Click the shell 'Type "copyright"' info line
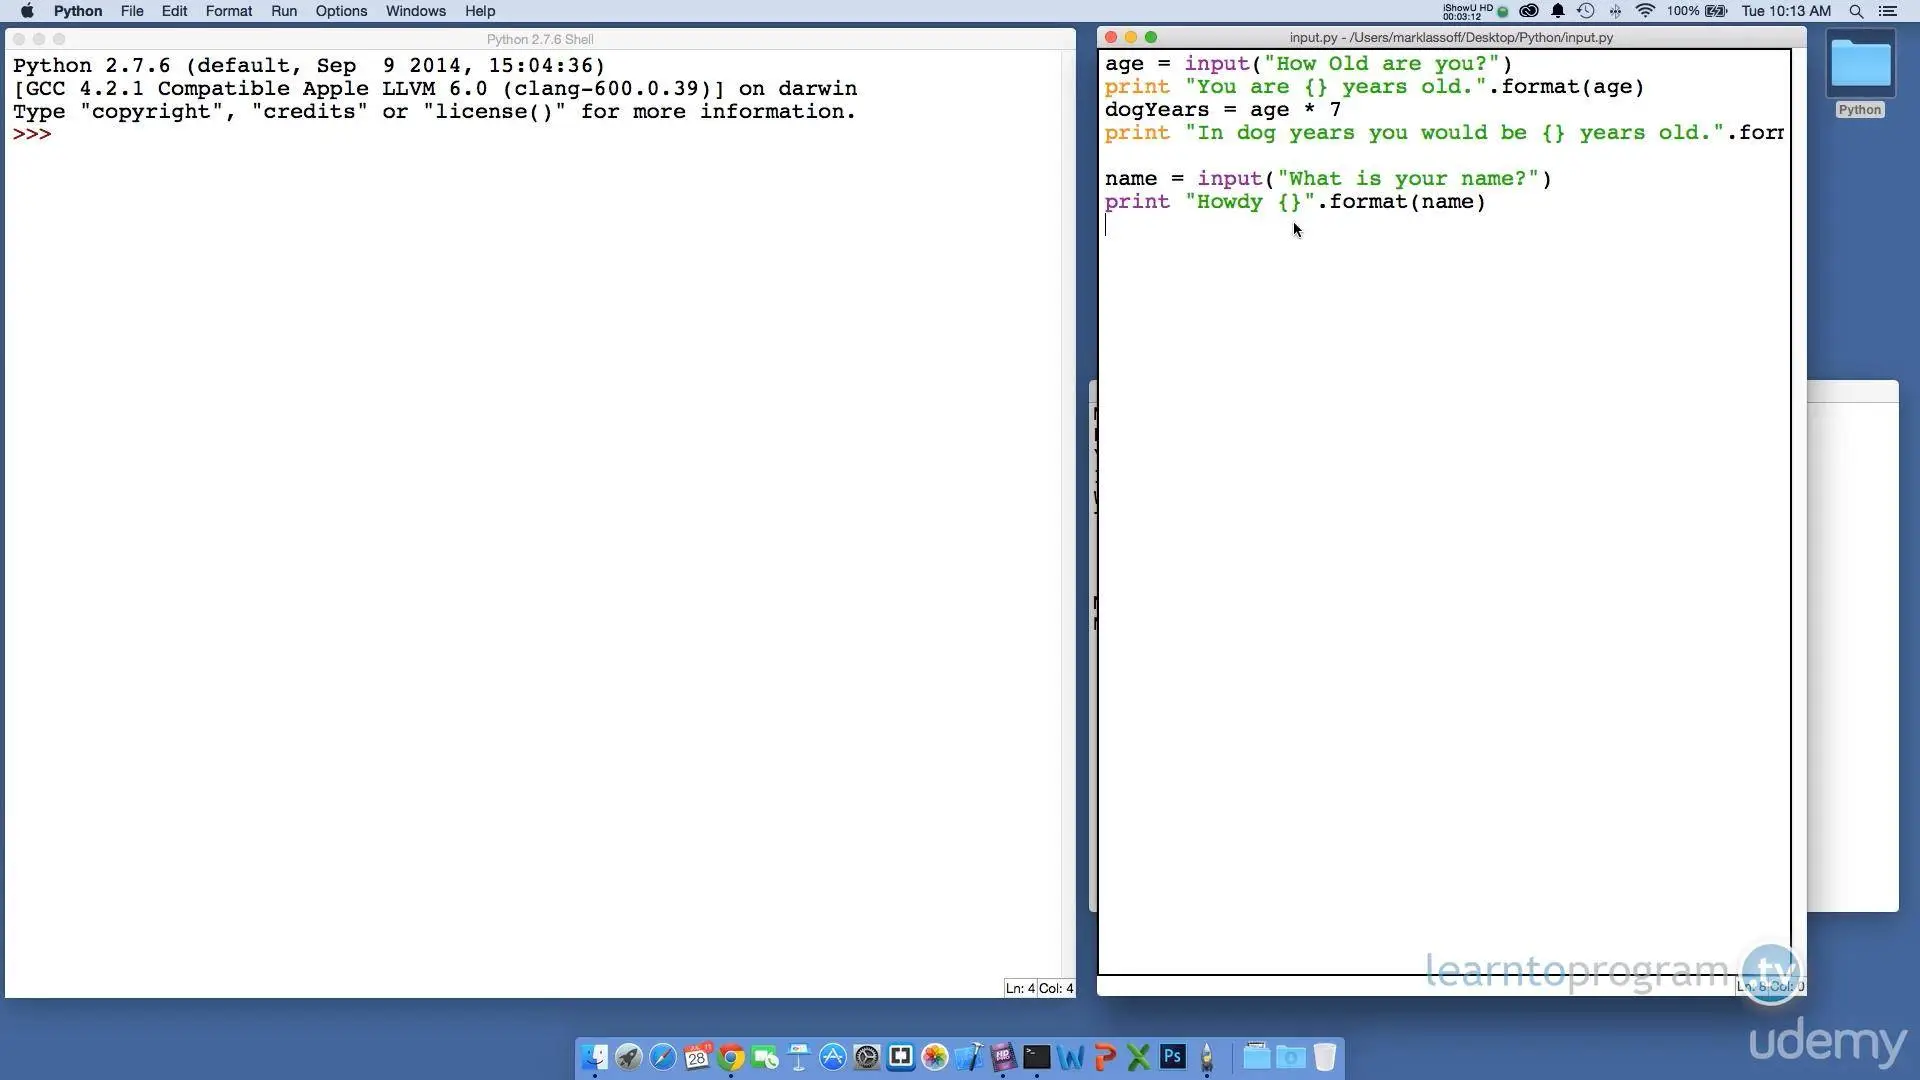This screenshot has width=1920, height=1080. click(x=434, y=112)
